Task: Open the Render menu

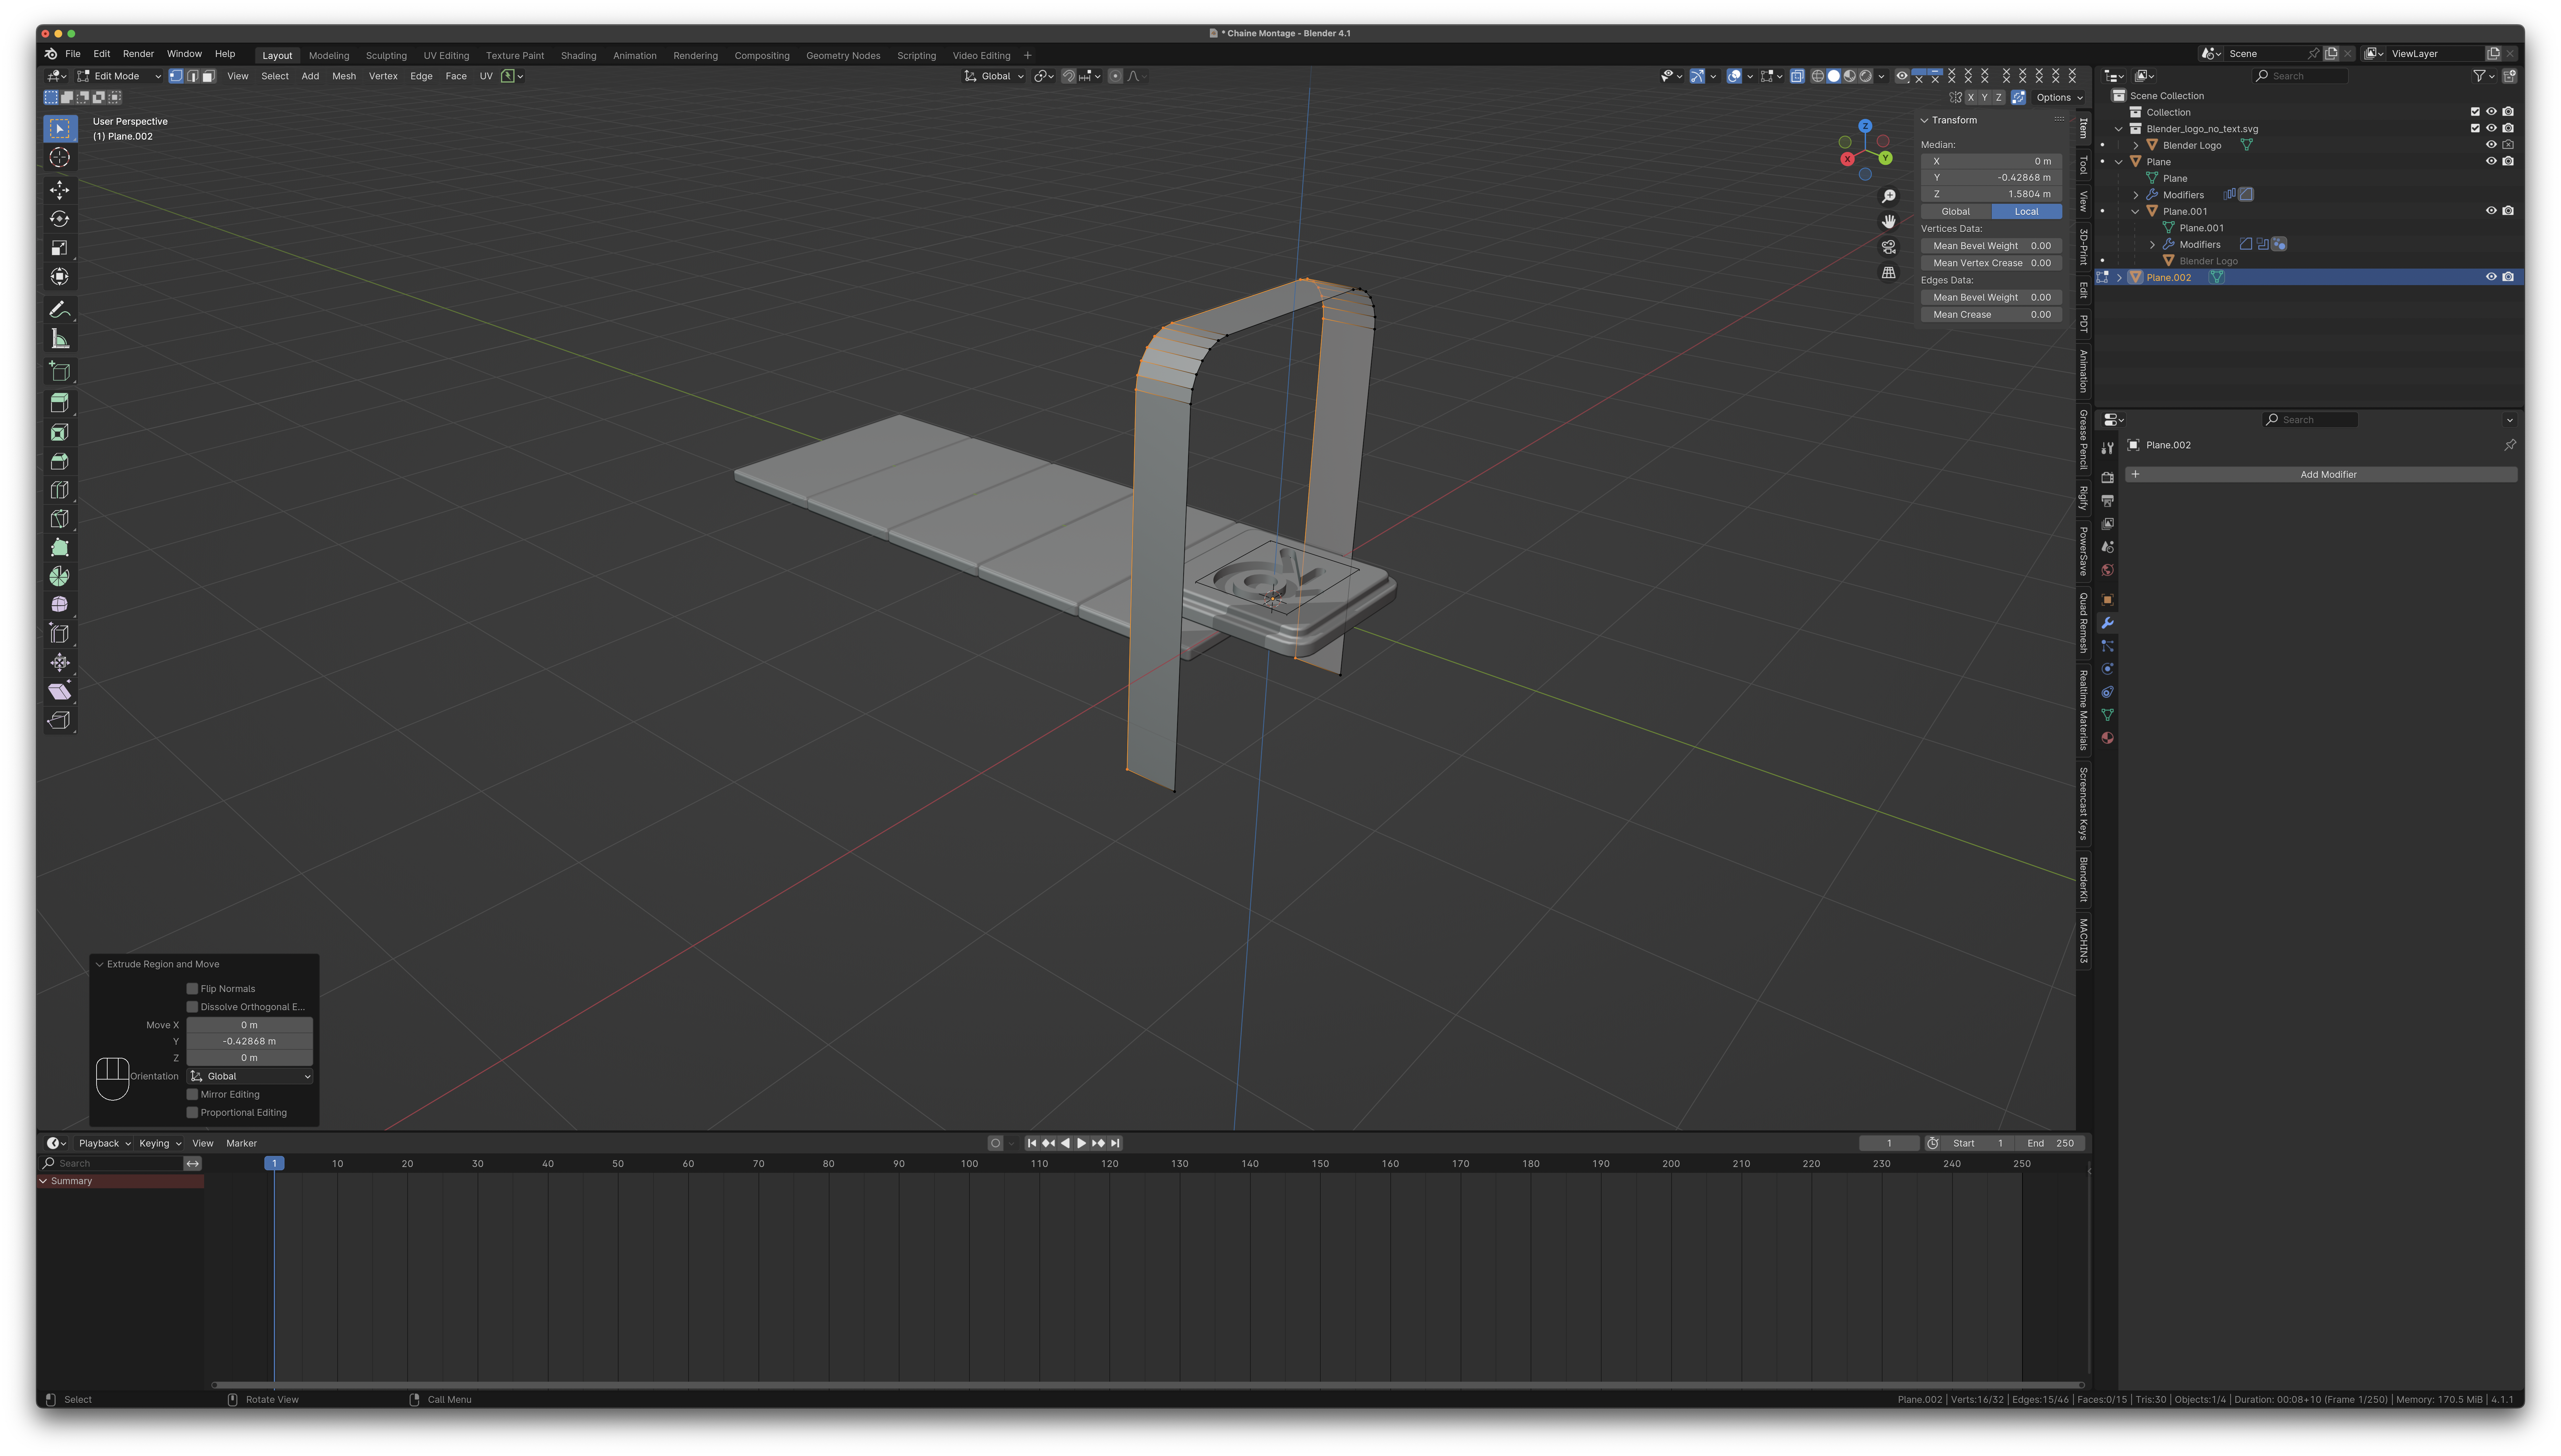Action: [x=138, y=54]
